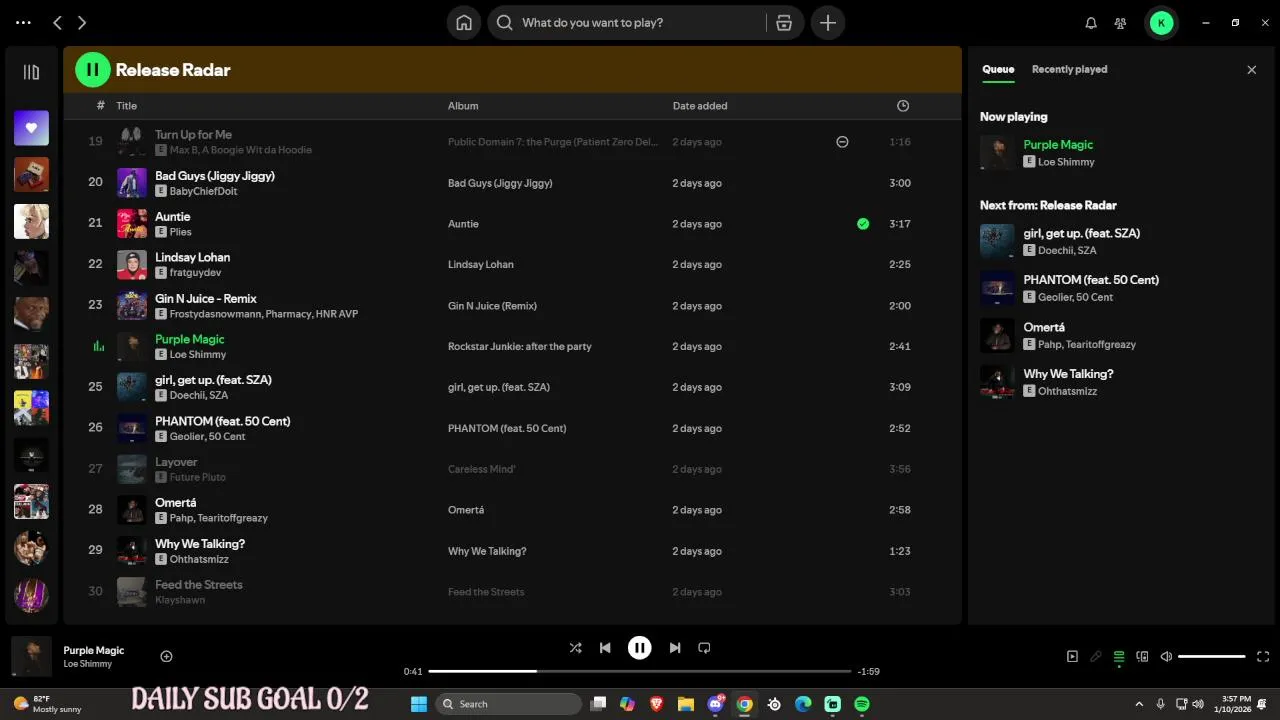This screenshot has height=720, width=1280.
Task: Click the hide icon on Turn Up for Me row
Action: click(x=842, y=142)
